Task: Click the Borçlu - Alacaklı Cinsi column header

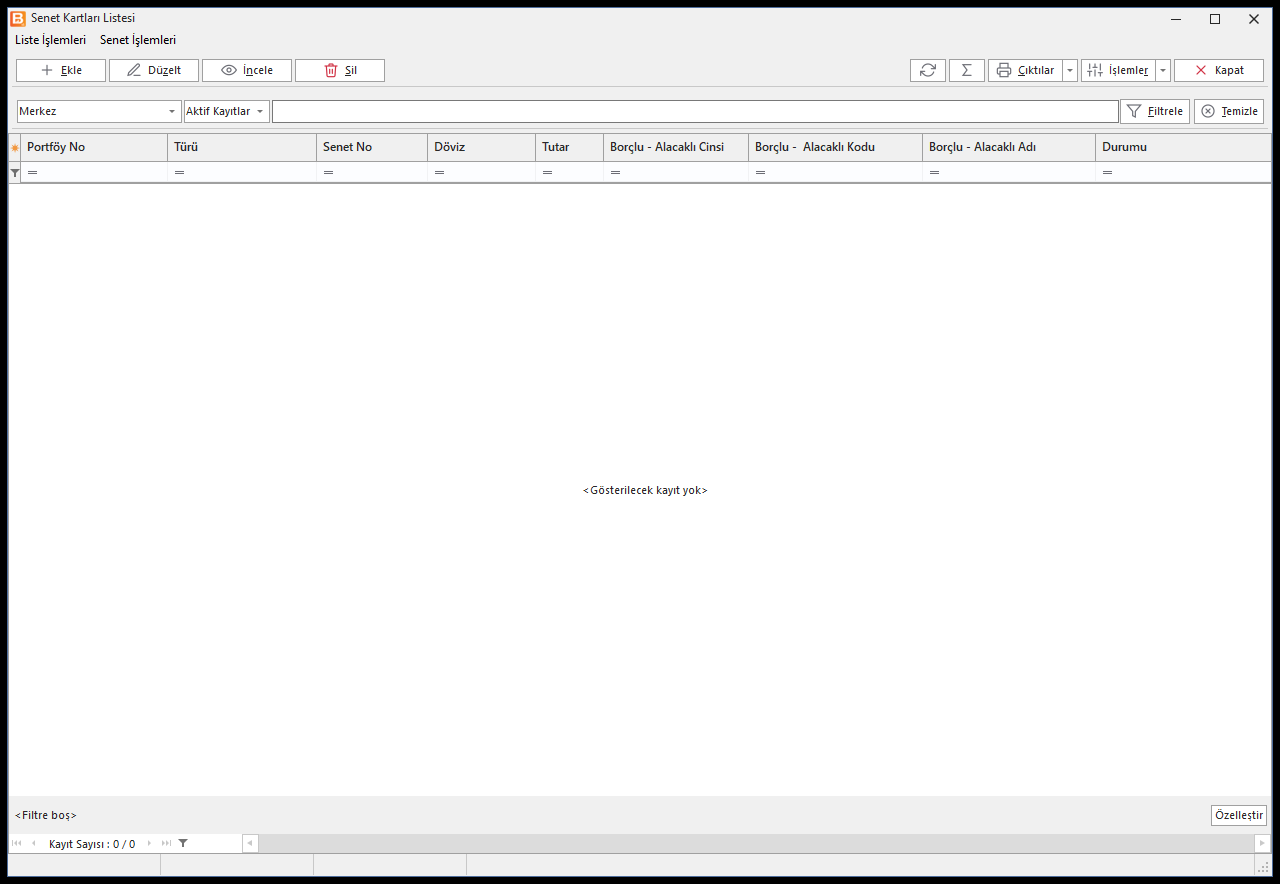Action: [676, 147]
